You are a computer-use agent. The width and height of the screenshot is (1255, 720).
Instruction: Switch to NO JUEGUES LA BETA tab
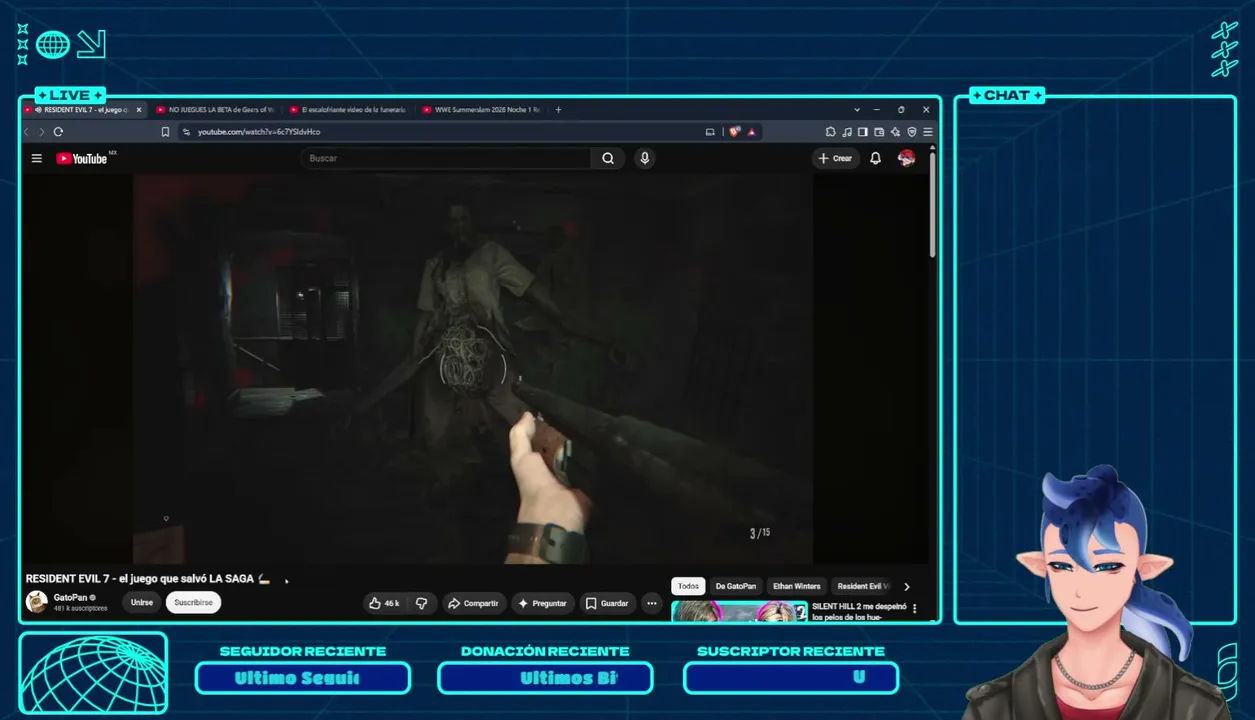point(214,110)
